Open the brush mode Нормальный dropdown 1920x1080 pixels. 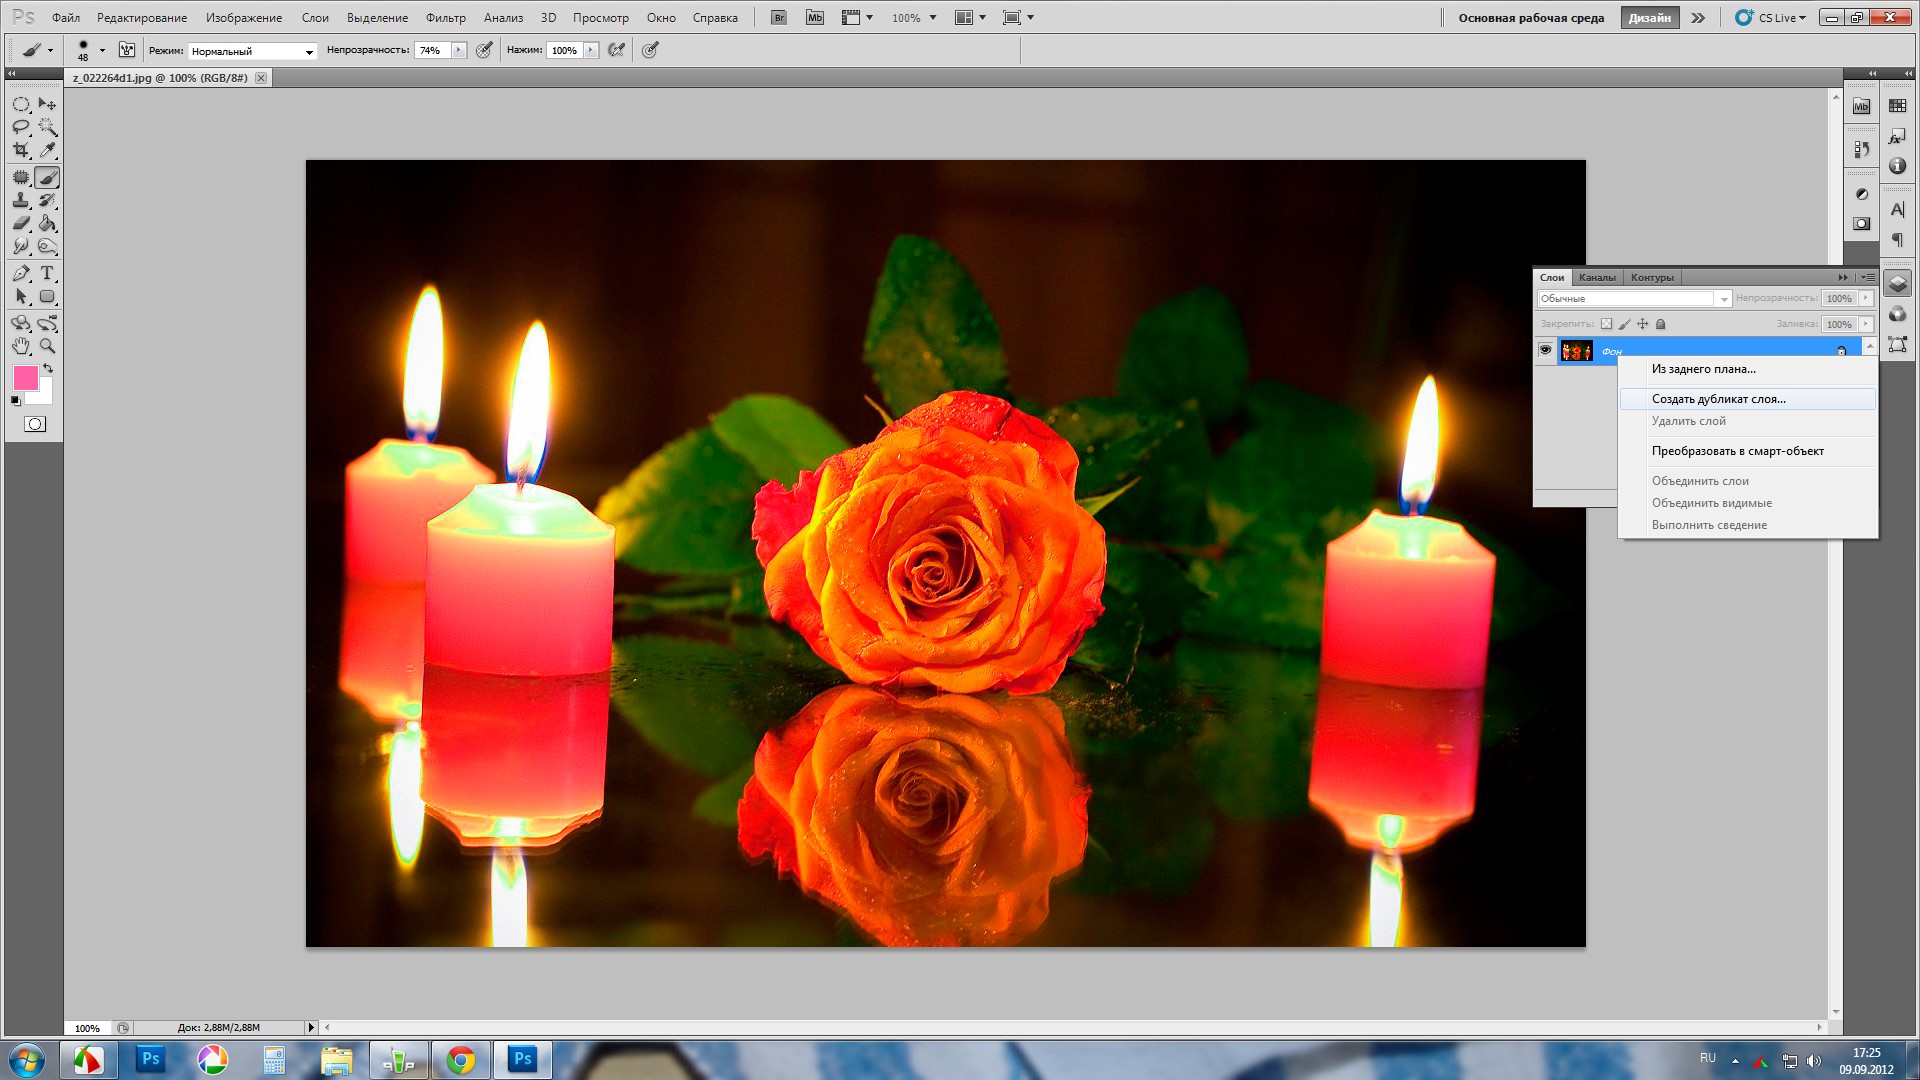pos(253,51)
